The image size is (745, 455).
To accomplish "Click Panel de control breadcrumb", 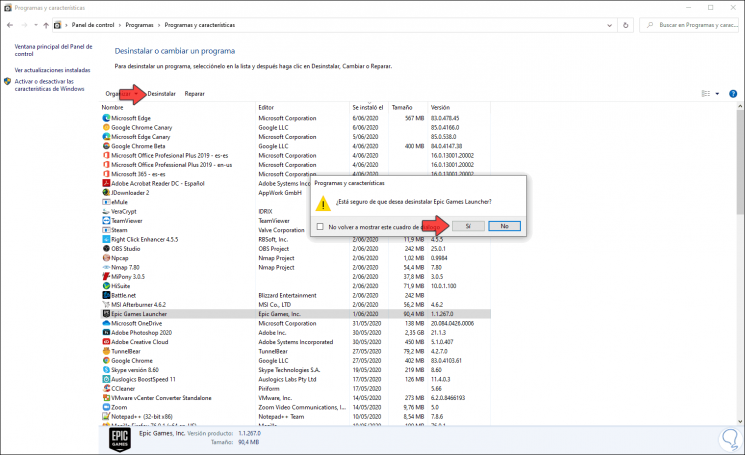I will 93,25.
